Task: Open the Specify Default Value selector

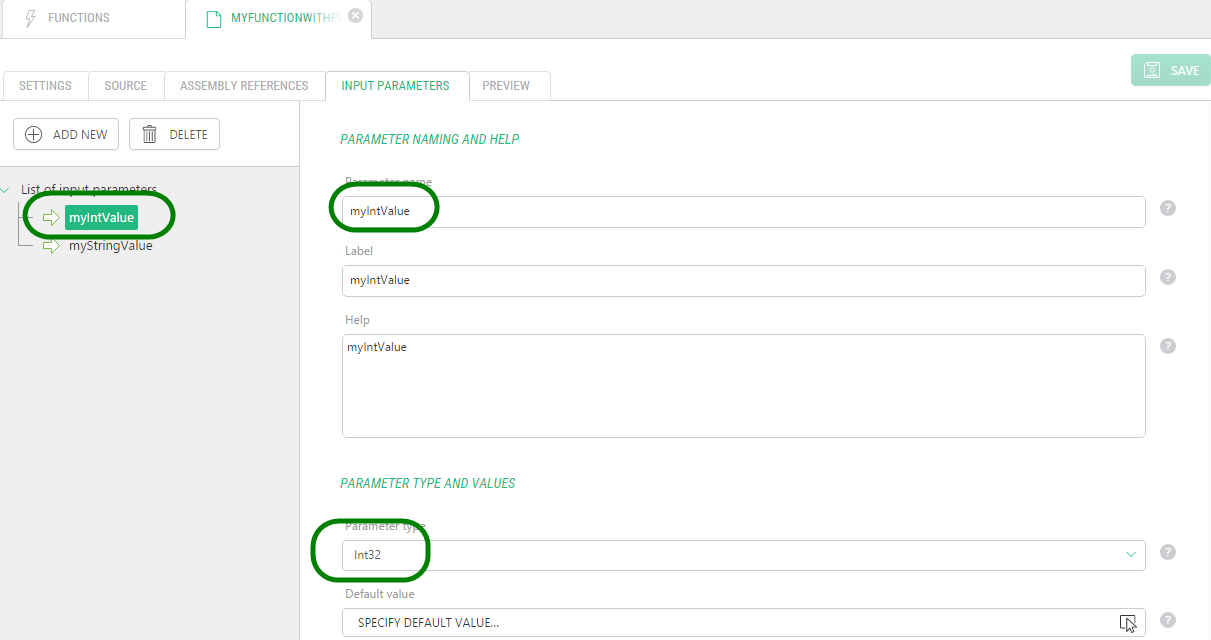Action: coord(742,623)
